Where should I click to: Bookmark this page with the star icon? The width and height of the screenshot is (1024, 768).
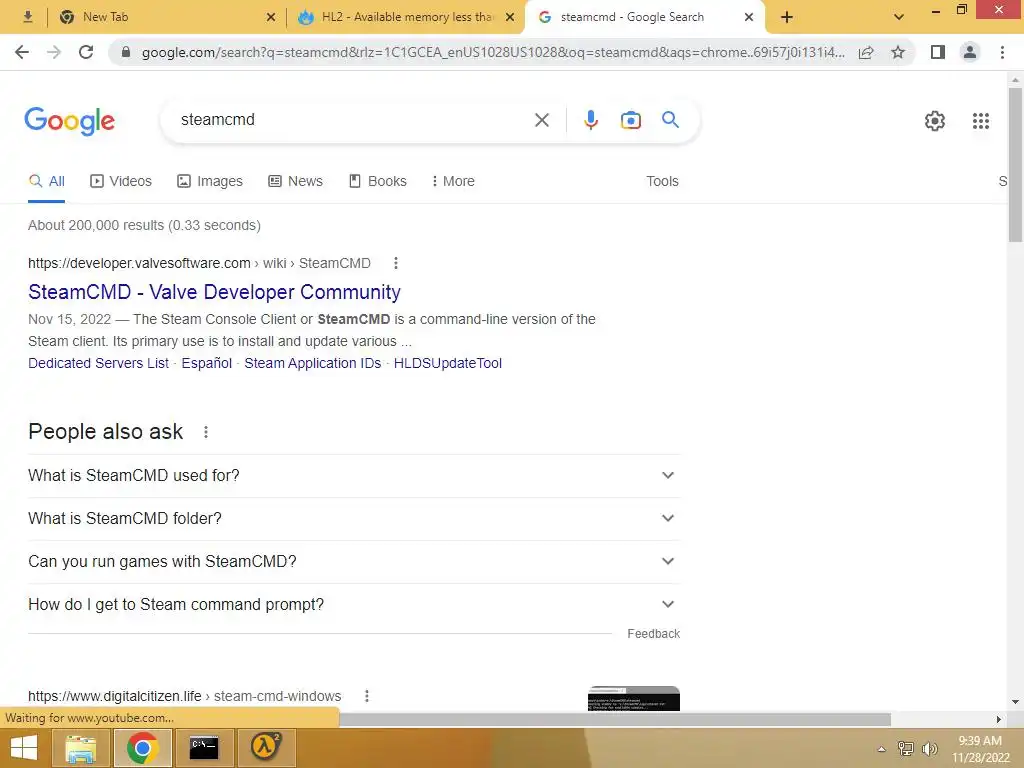[x=898, y=52]
